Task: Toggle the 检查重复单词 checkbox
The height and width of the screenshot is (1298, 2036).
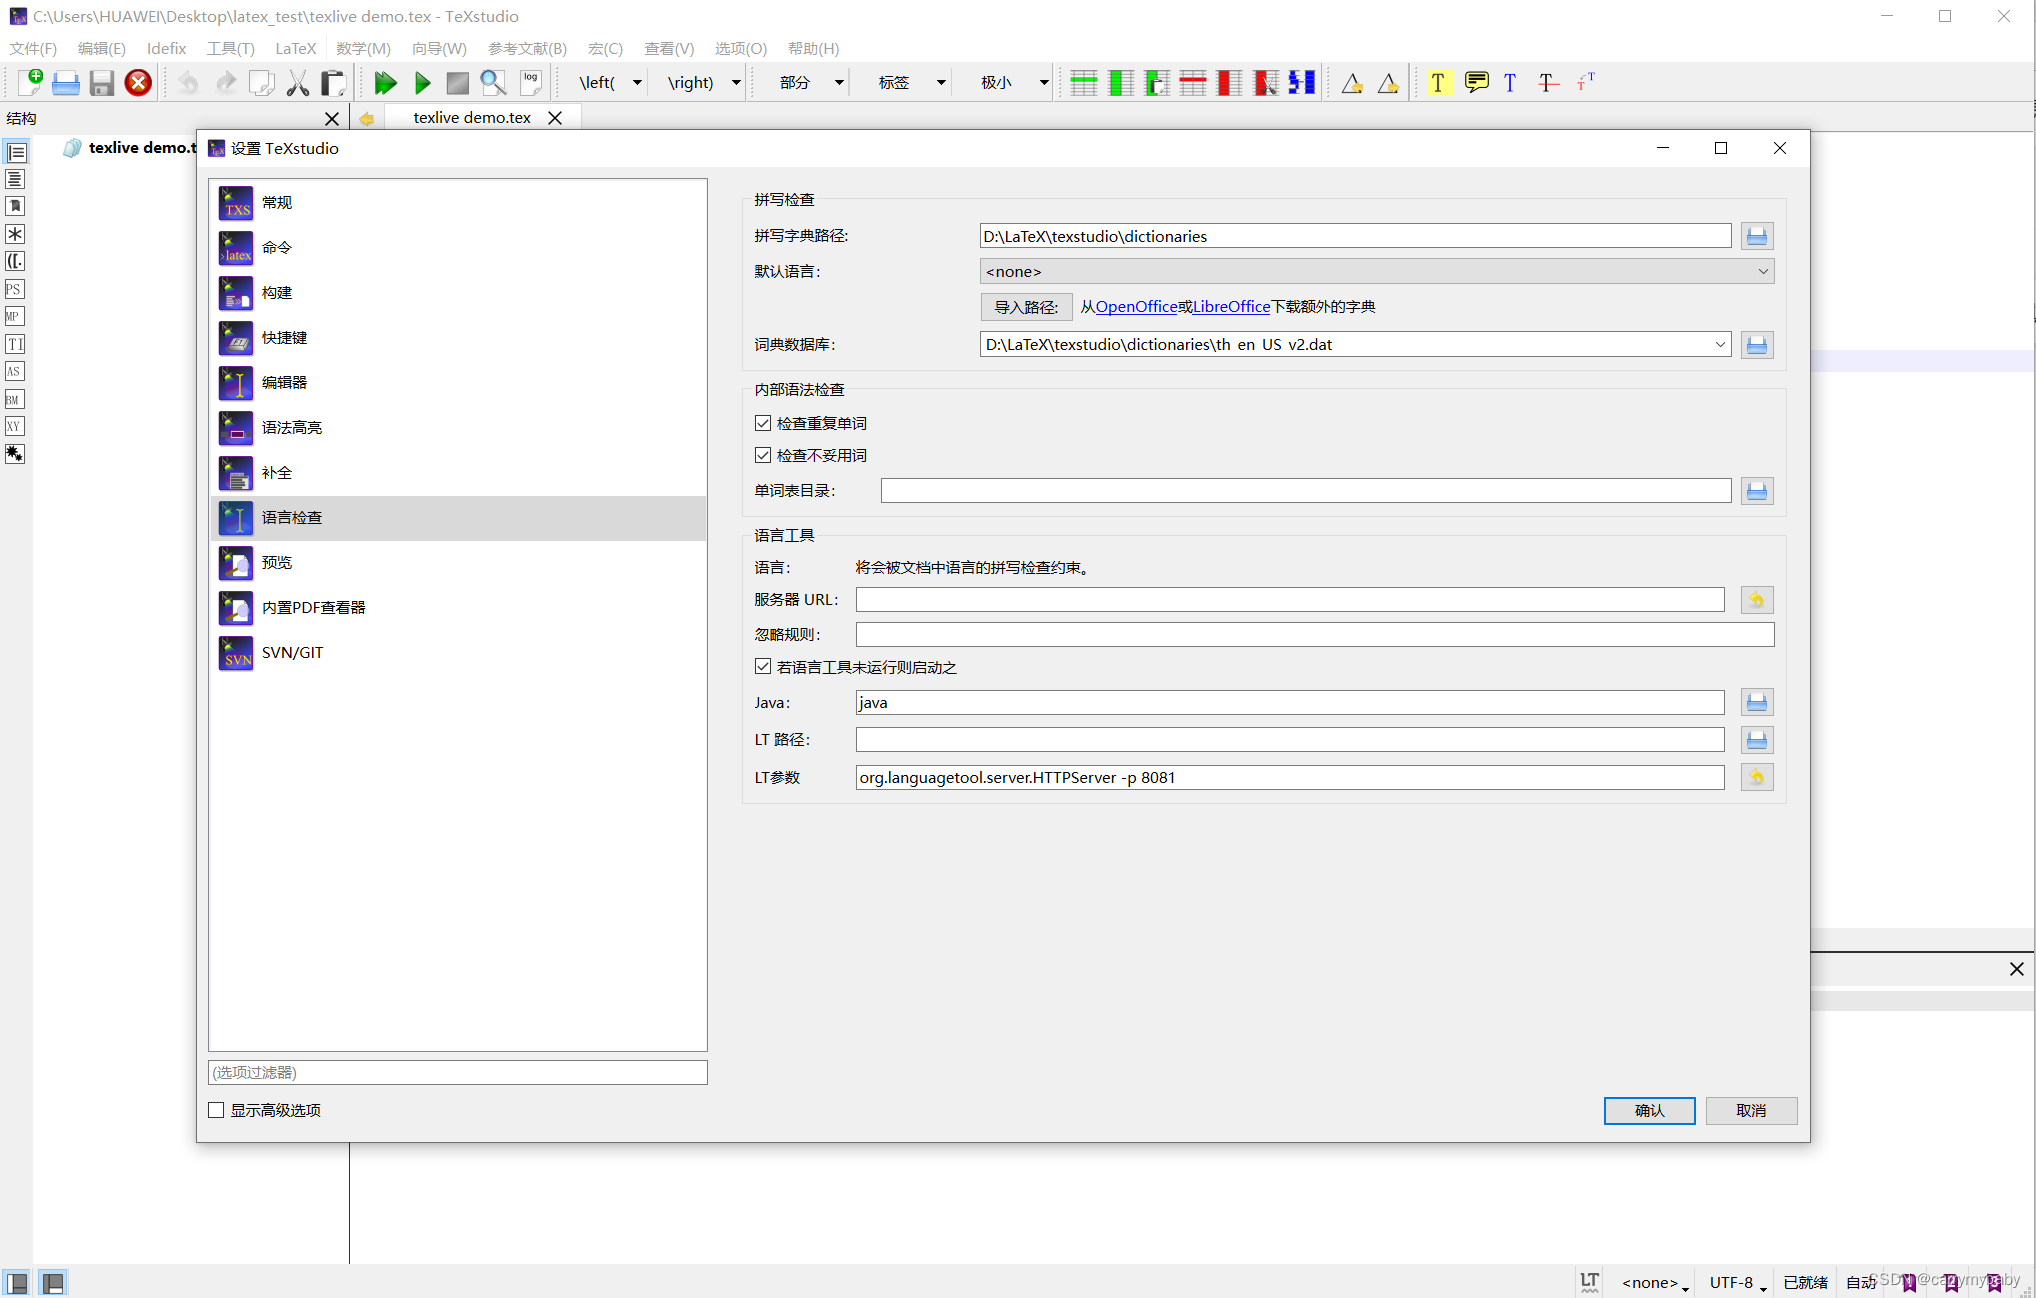Action: pyautogui.click(x=763, y=423)
